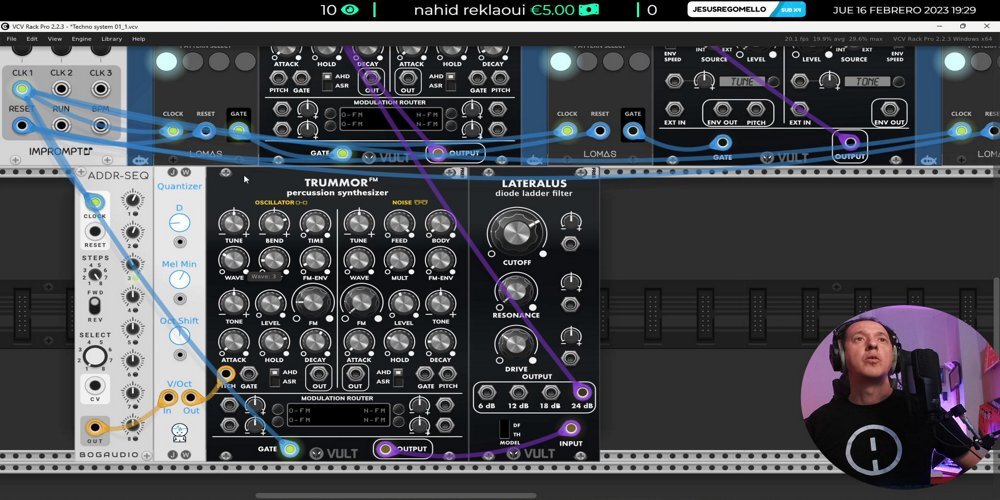The height and width of the screenshot is (500, 1000).
Task: Click the lower Trummor modulation router display
Action: [338, 415]
